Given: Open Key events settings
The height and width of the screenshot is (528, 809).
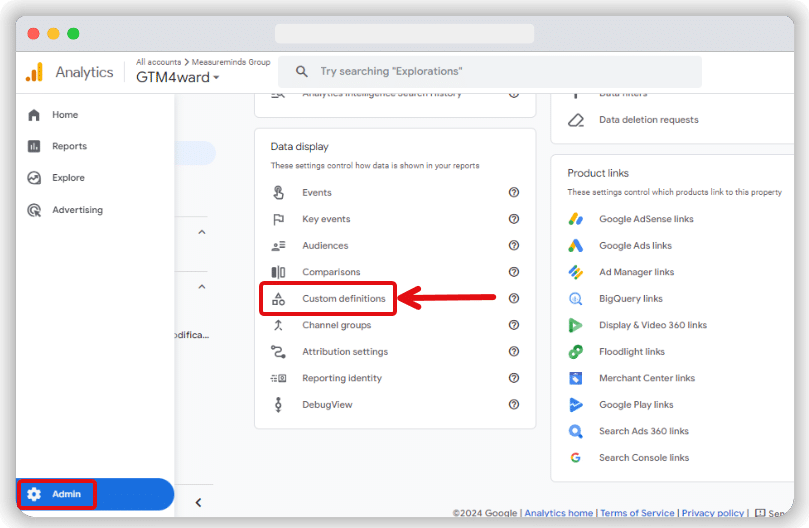Looking at the screenshot, I should coord(326,219).
